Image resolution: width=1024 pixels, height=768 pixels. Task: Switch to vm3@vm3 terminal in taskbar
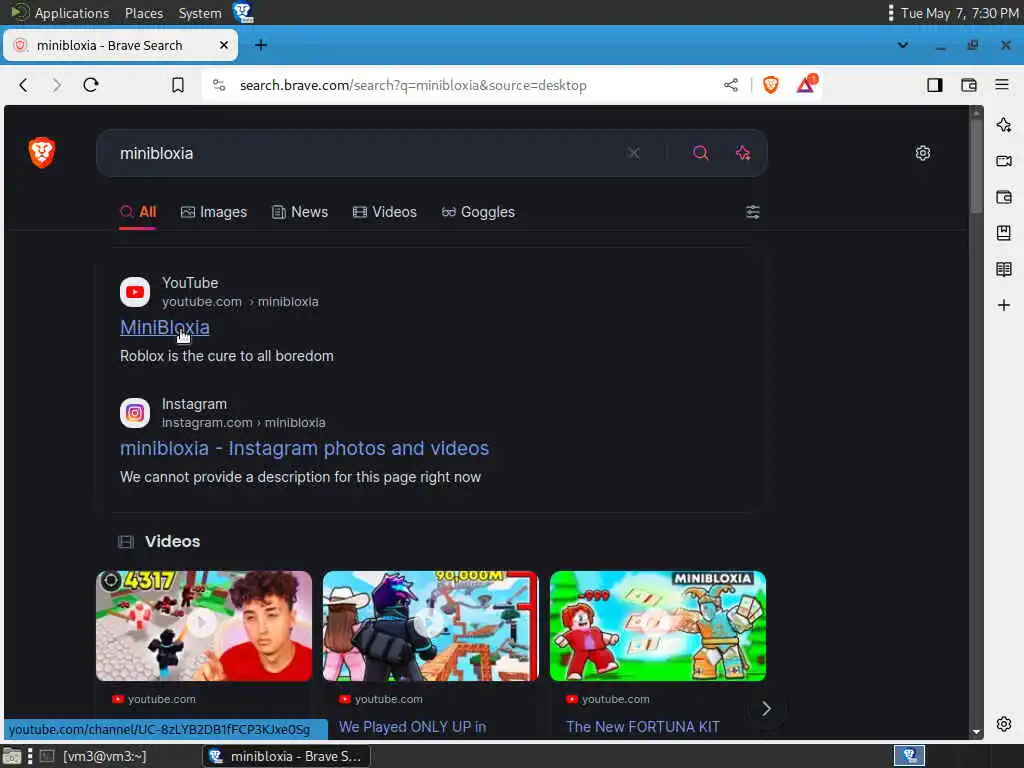(93, 756)
